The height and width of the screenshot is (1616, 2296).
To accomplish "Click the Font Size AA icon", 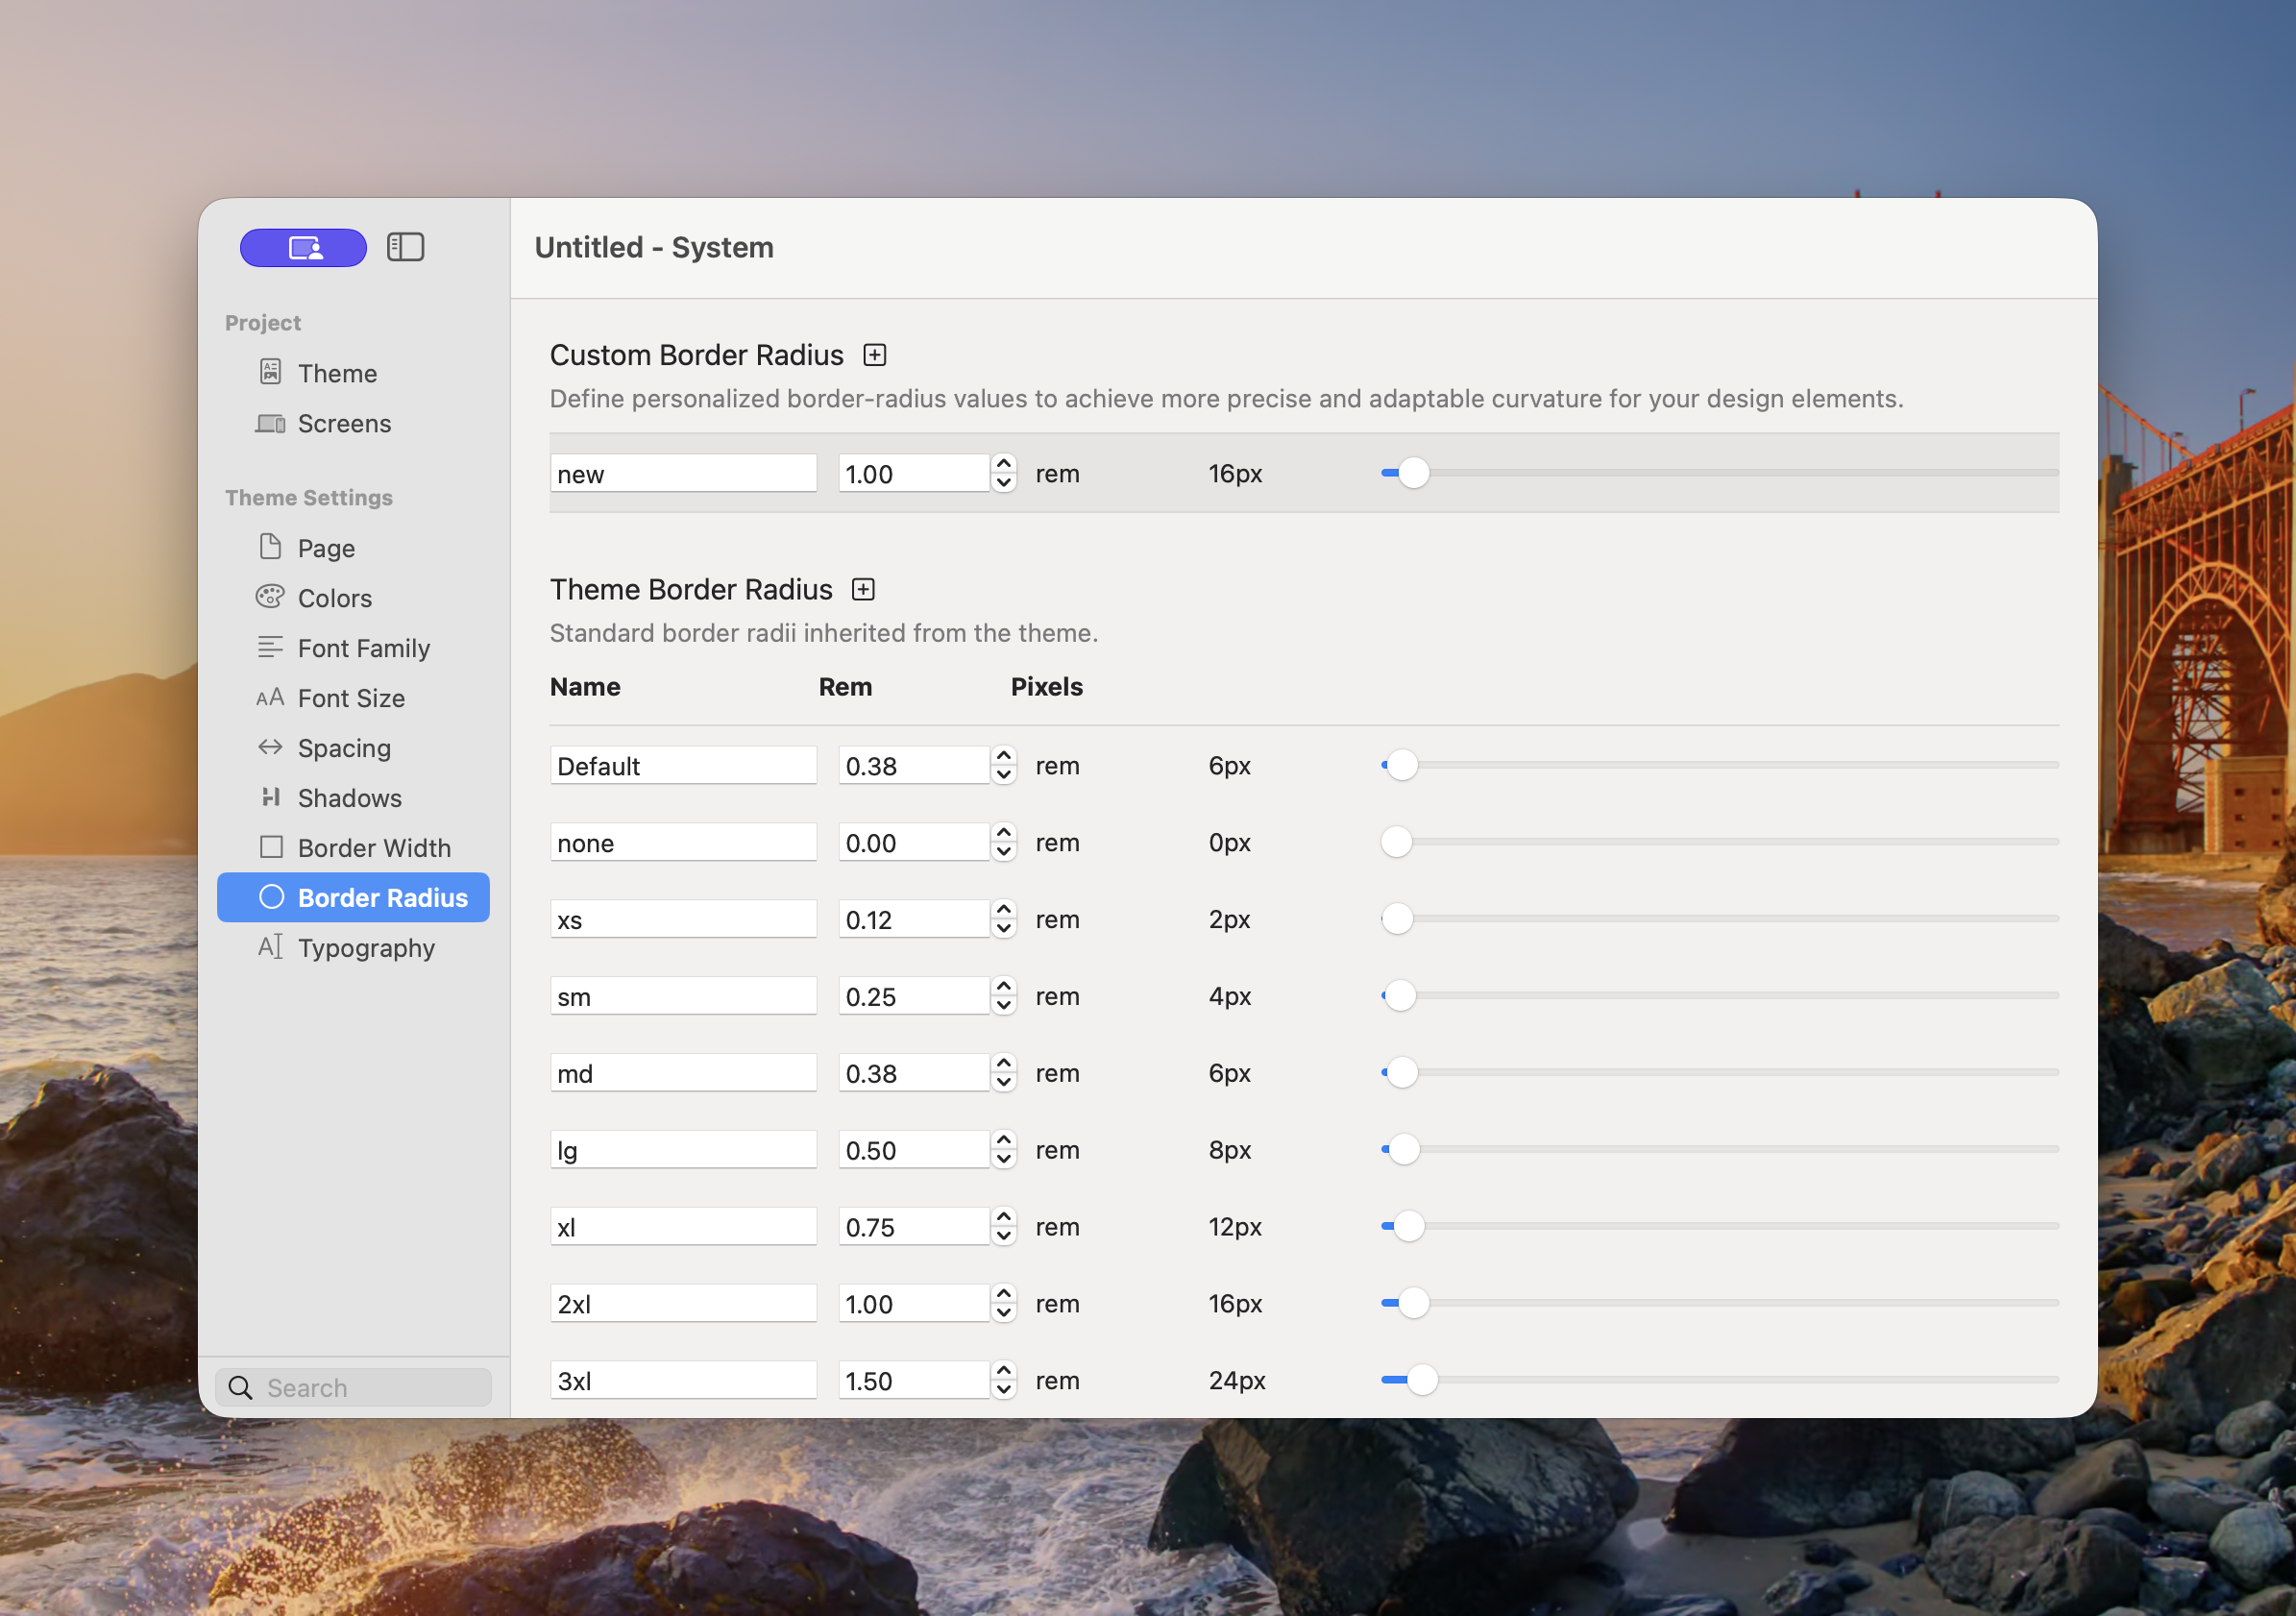I will pyautogui.click(x=270, y=697).
